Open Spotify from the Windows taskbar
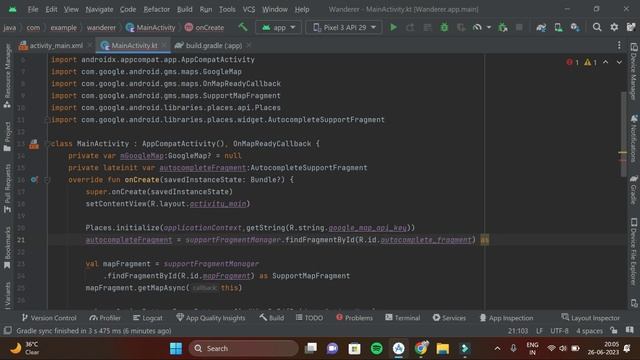Image resolution: width=640 pixels, height=360 pixels. pos(376,348)
